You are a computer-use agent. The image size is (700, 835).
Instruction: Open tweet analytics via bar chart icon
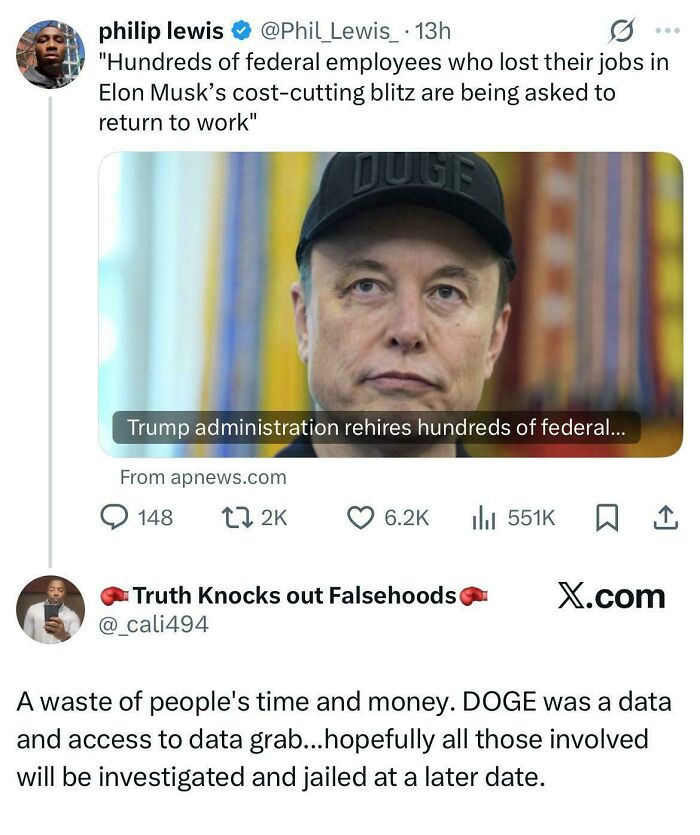point(483,511)
